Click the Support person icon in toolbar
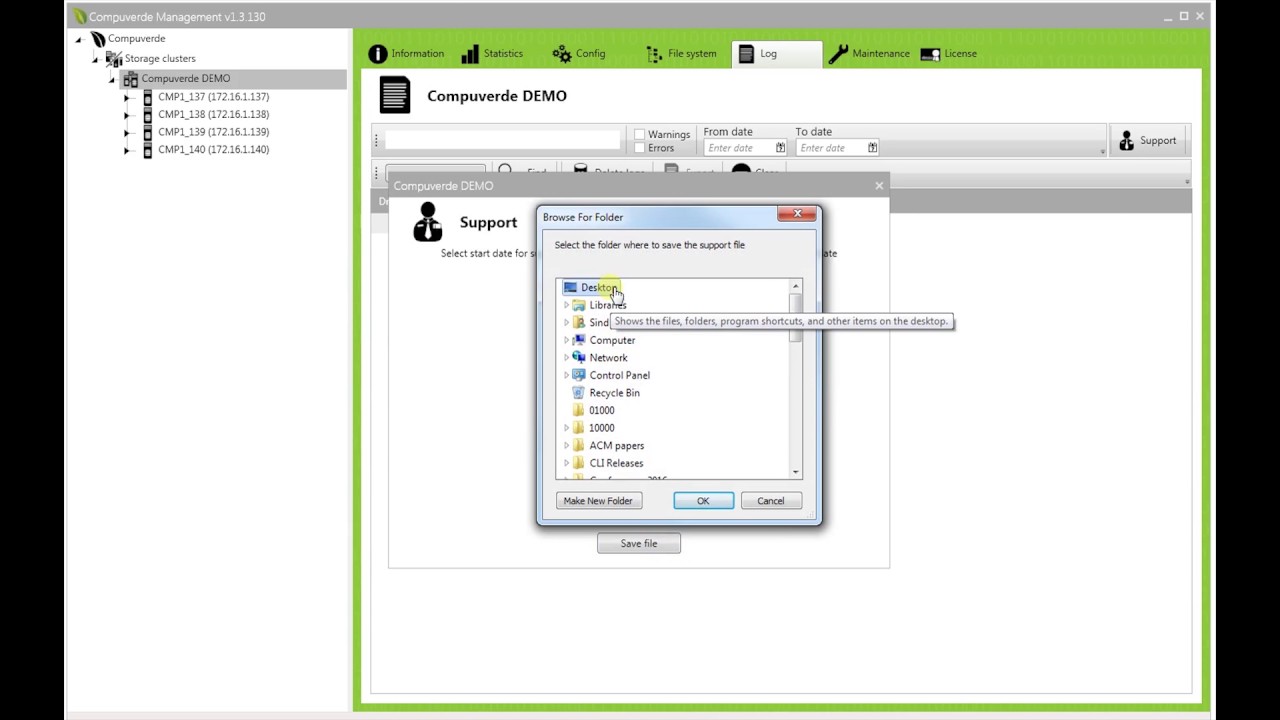Viewport: 1280px width, 720px height. click(1127, 141)
